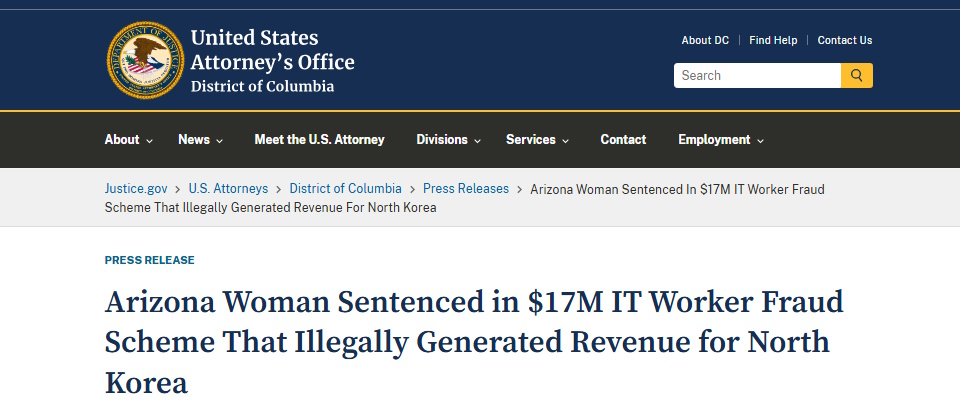Screen dimensions: 960x420
Task: Go to the Press Releases breadcrumb link
Action: tap(466, 189)
